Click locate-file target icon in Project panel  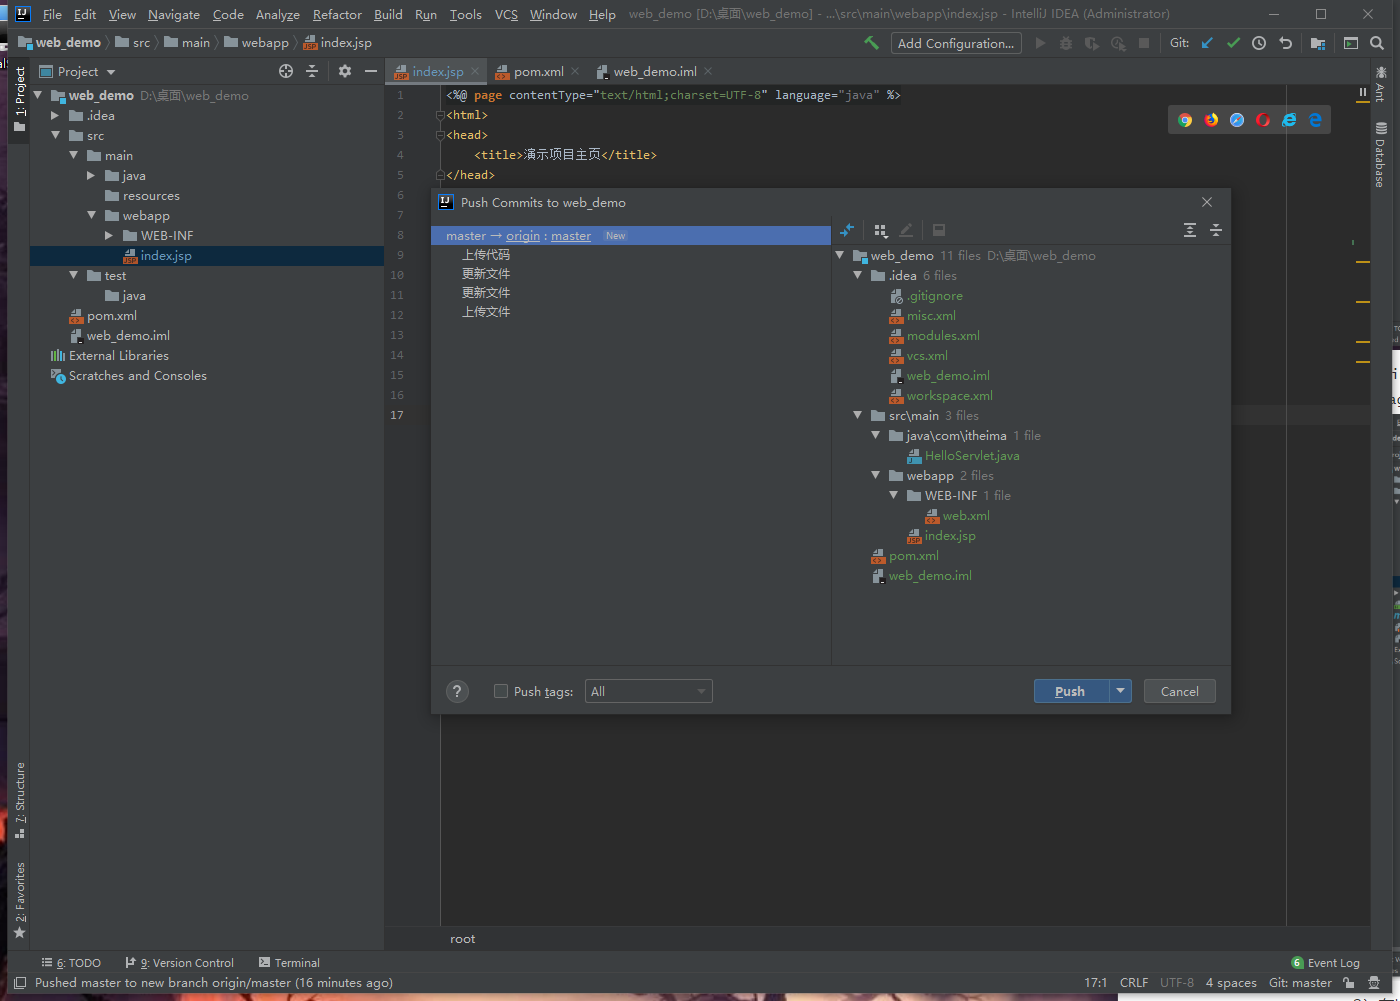coord(286,71)
